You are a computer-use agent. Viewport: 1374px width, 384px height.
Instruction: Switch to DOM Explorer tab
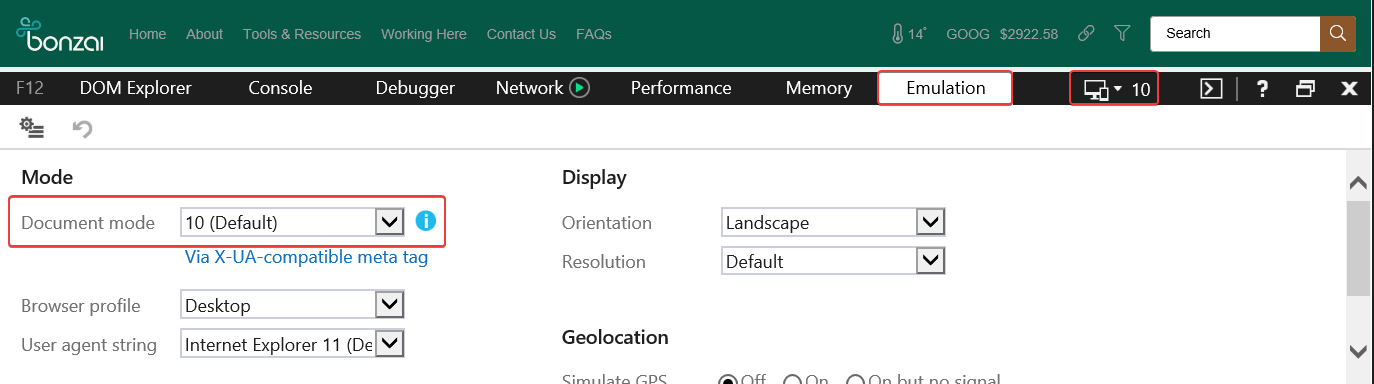tap(135, 88)
